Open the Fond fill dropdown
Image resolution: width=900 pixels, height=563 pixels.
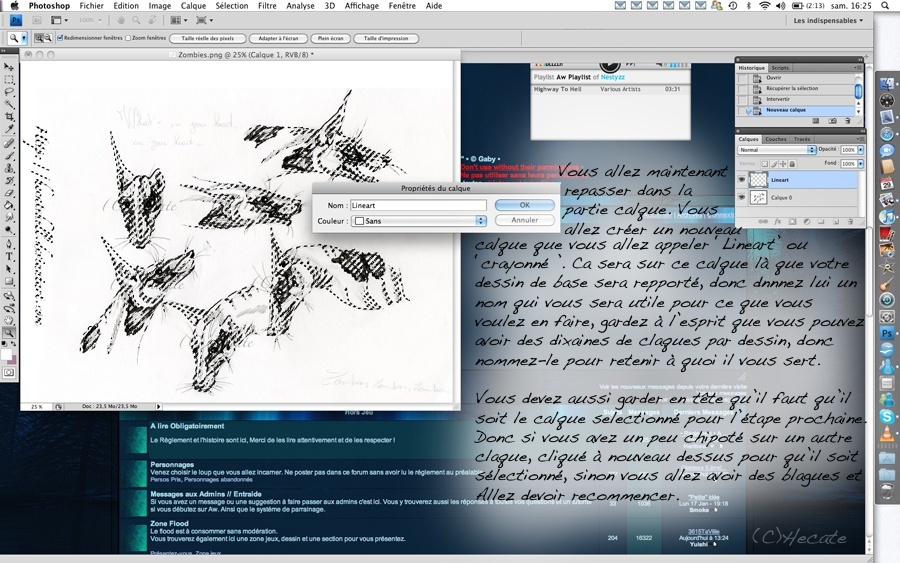[x=860, y=164]
